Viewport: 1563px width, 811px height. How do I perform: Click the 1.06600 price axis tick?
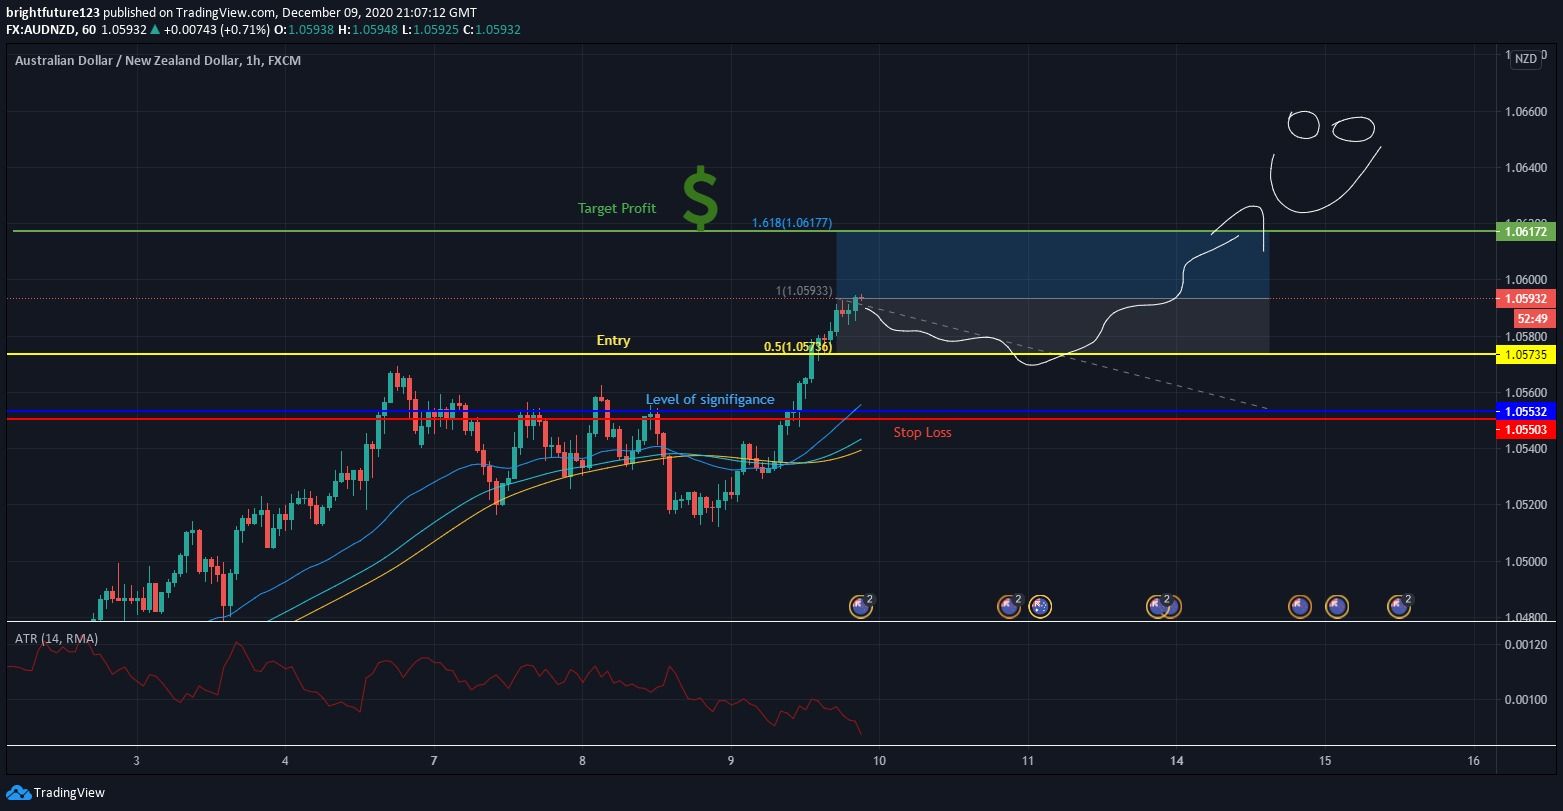[x=1524, y=112]
